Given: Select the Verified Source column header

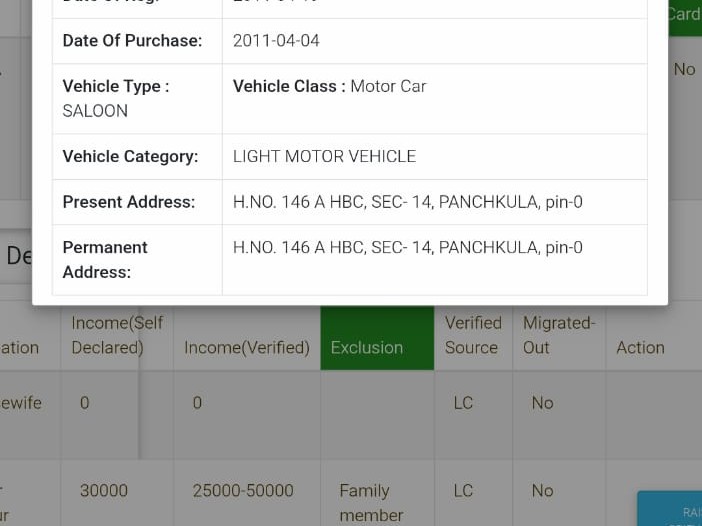Looking at the screenshot, I should pos(472,335).
